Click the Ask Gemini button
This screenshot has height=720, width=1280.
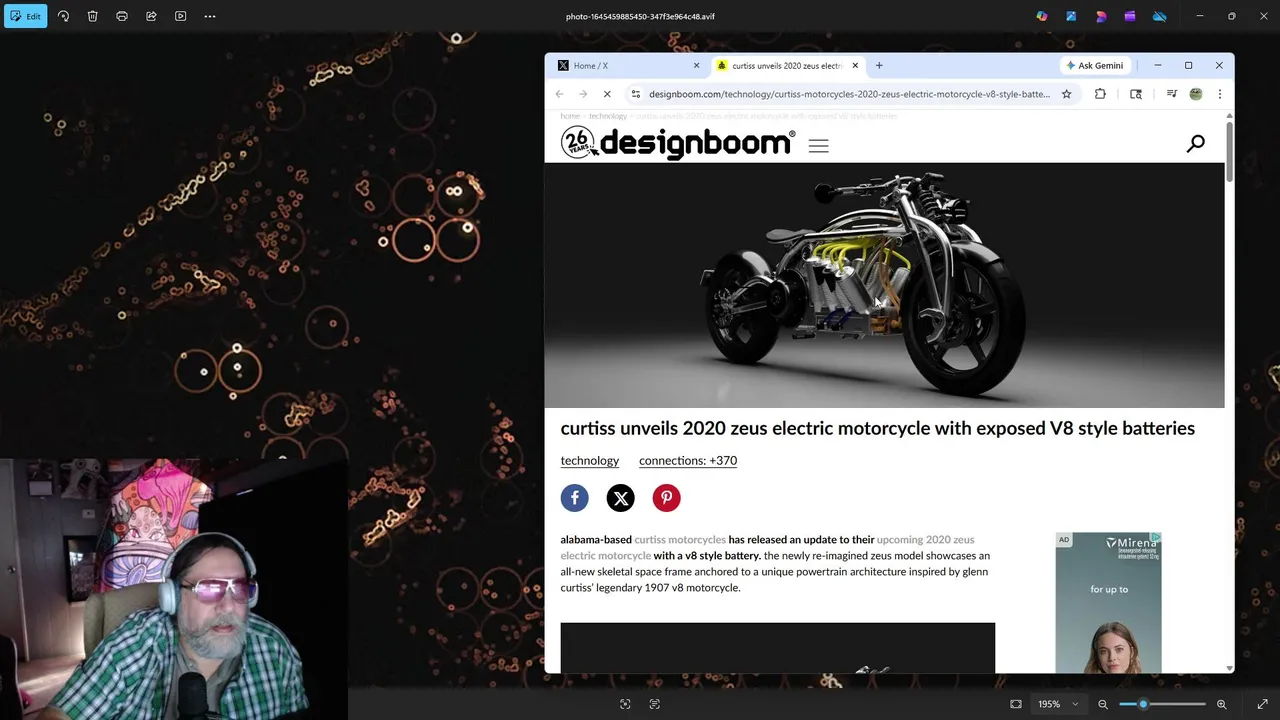(1094, 66)
